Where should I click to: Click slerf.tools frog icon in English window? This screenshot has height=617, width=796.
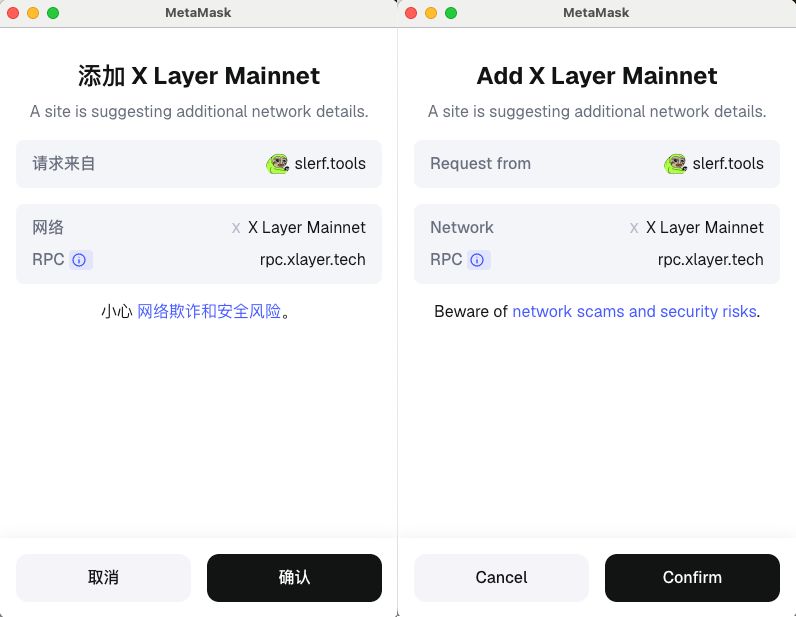675,164
